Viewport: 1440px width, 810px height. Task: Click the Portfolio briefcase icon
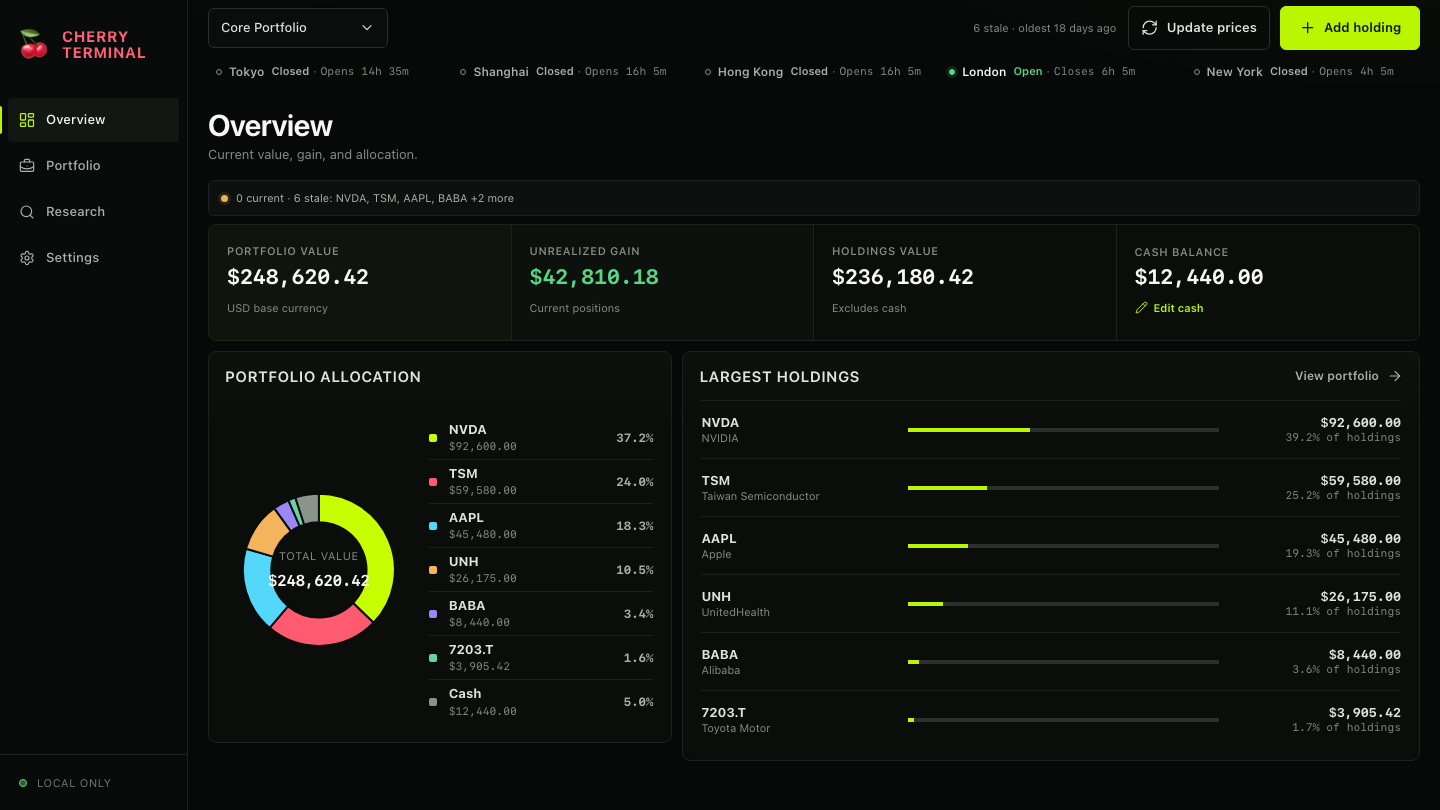point(27,166)
